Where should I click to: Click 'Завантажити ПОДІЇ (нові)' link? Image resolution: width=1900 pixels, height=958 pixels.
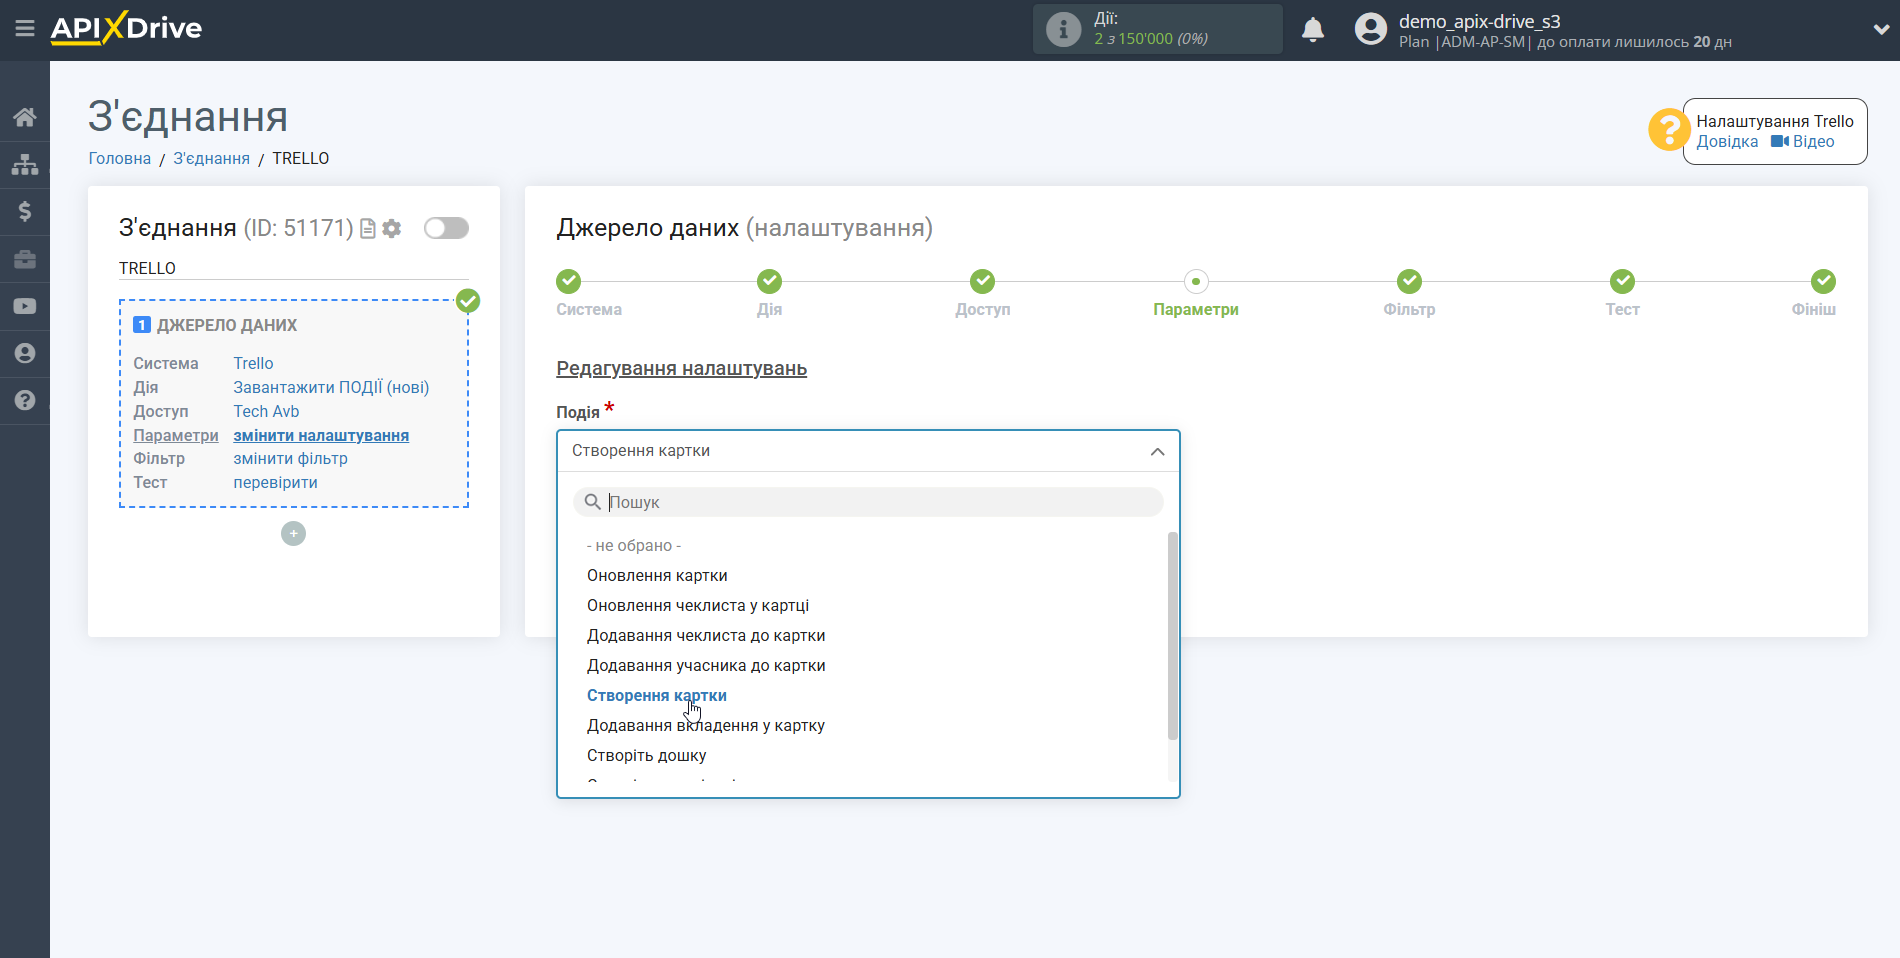click(x=331, y=387)
